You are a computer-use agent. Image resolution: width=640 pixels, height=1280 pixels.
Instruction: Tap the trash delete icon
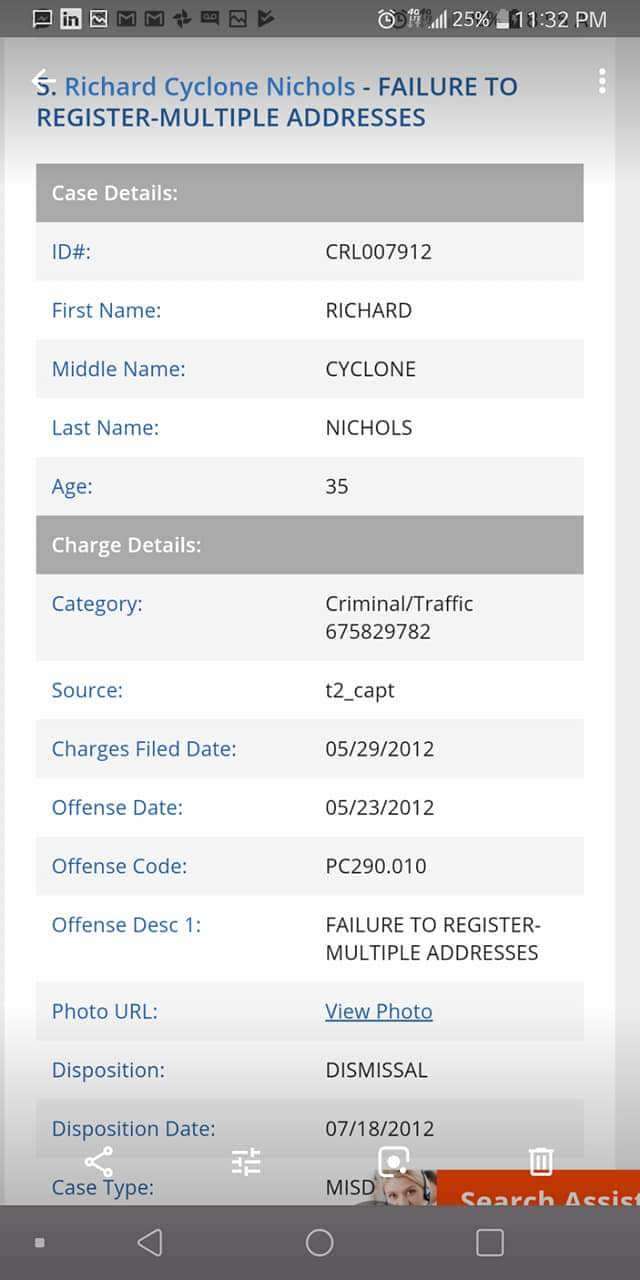tap(540, 1161)
